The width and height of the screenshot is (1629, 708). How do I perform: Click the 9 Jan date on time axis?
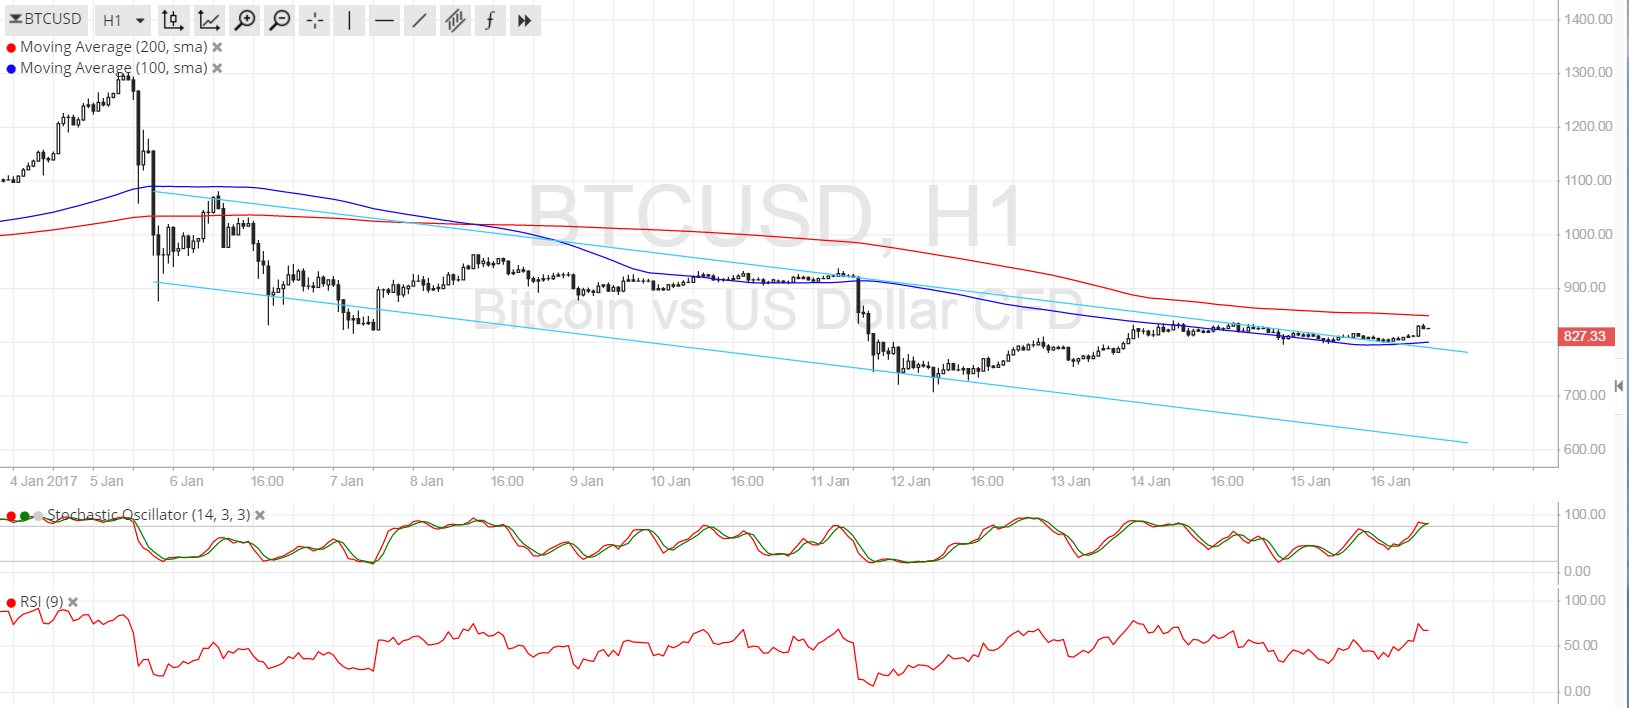tap(587, 481)
